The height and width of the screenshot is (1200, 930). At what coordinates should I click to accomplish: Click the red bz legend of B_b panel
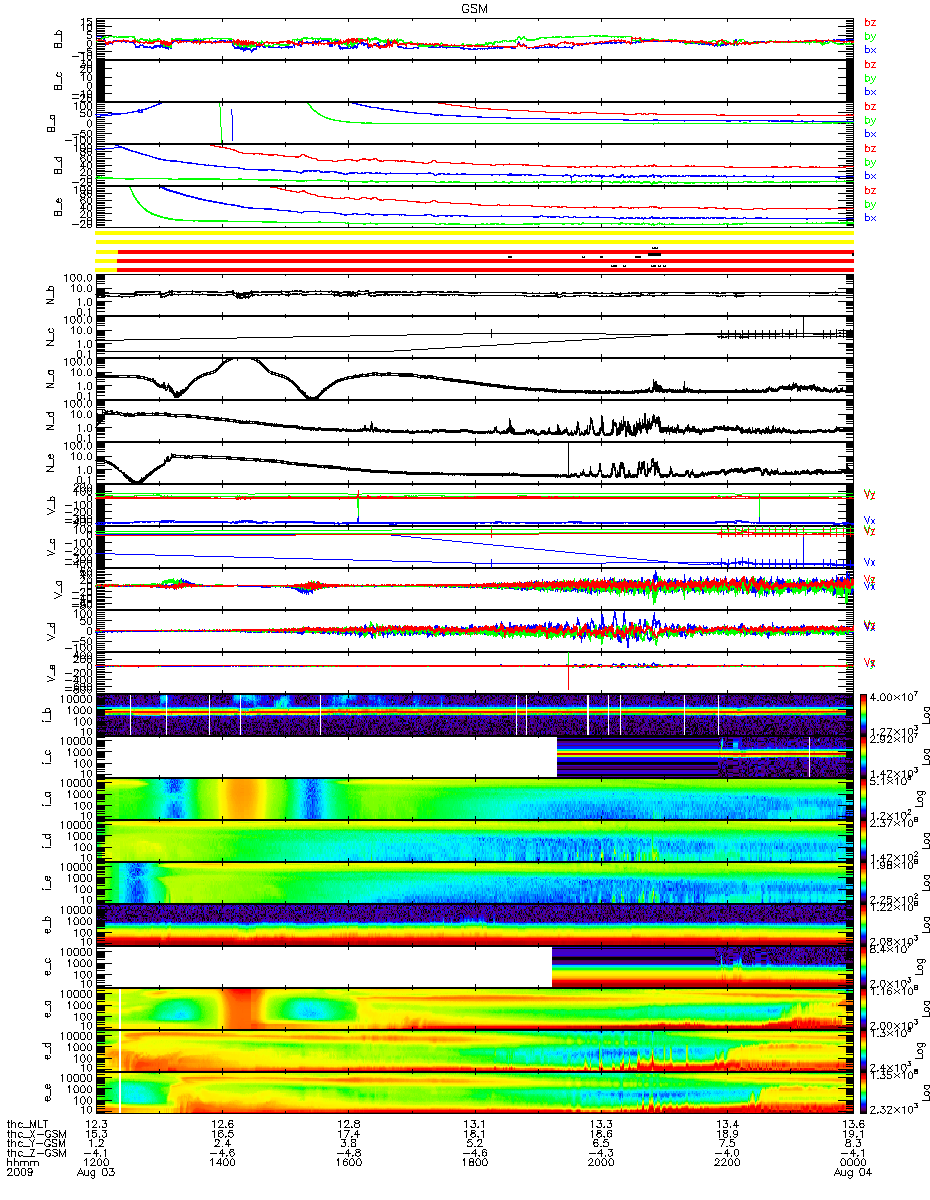tap(870, 23)
